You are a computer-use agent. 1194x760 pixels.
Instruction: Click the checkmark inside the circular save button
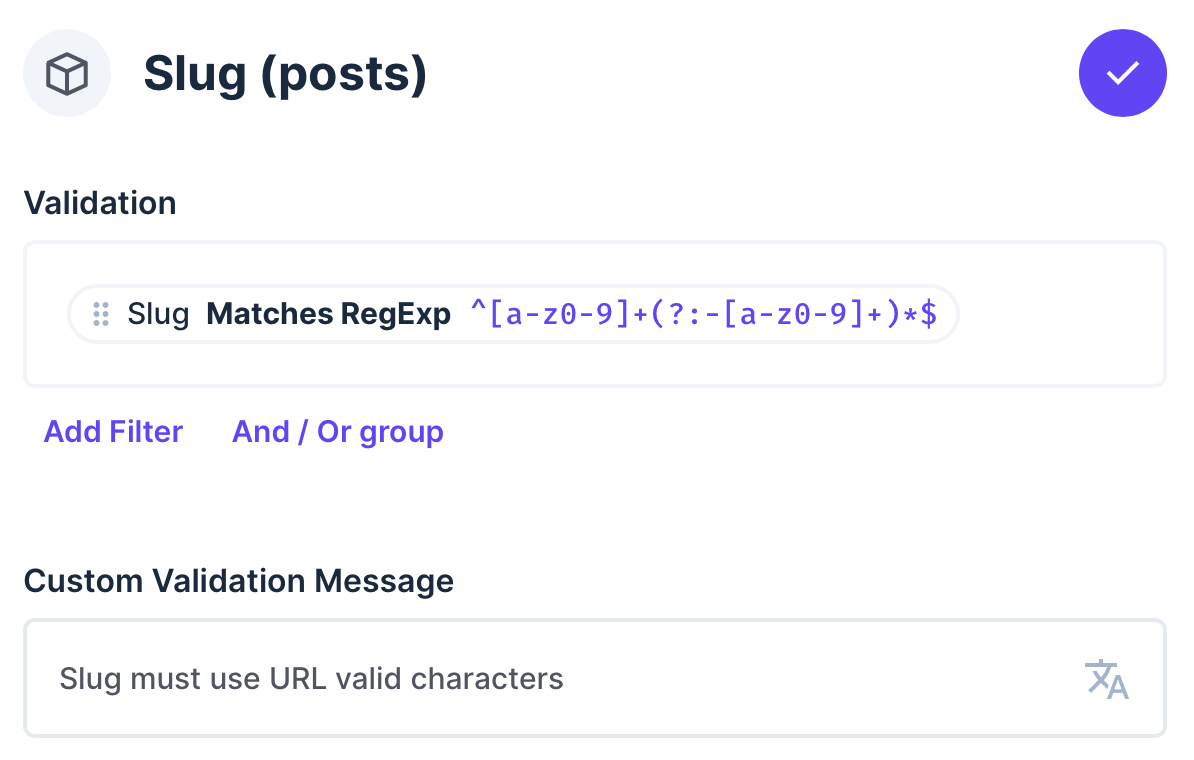[1123, 73]
